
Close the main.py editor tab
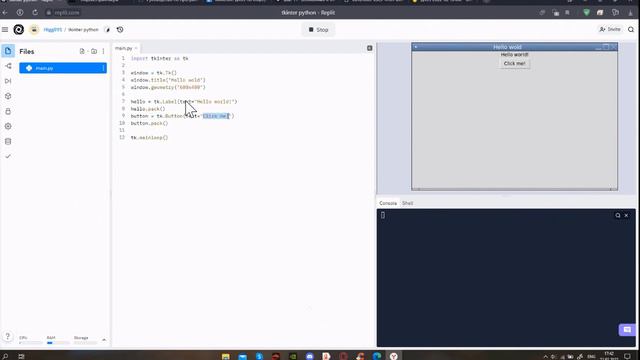click(136, 48)
